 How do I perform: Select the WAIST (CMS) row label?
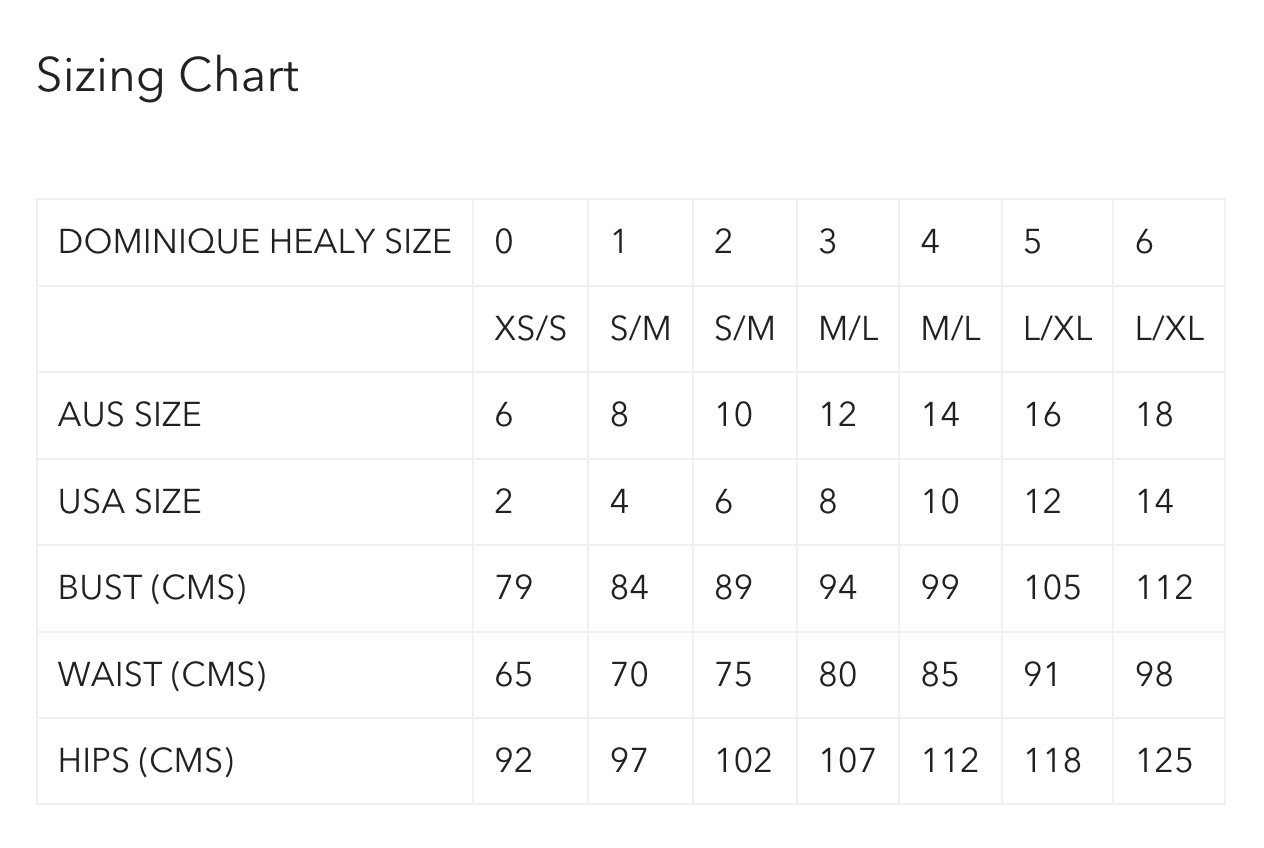click(x=162, y=674)
